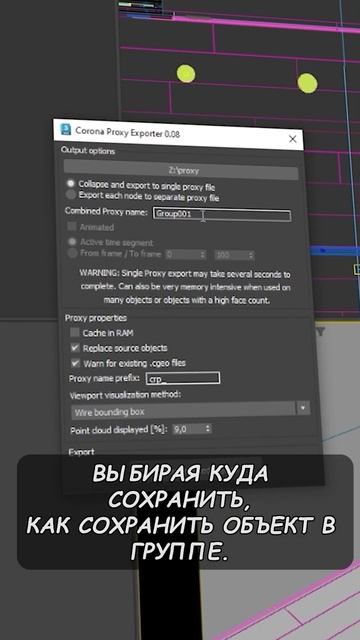Screen dimensions: 360x640
Task: Select Active time segment option
Action: pos(72,242)
